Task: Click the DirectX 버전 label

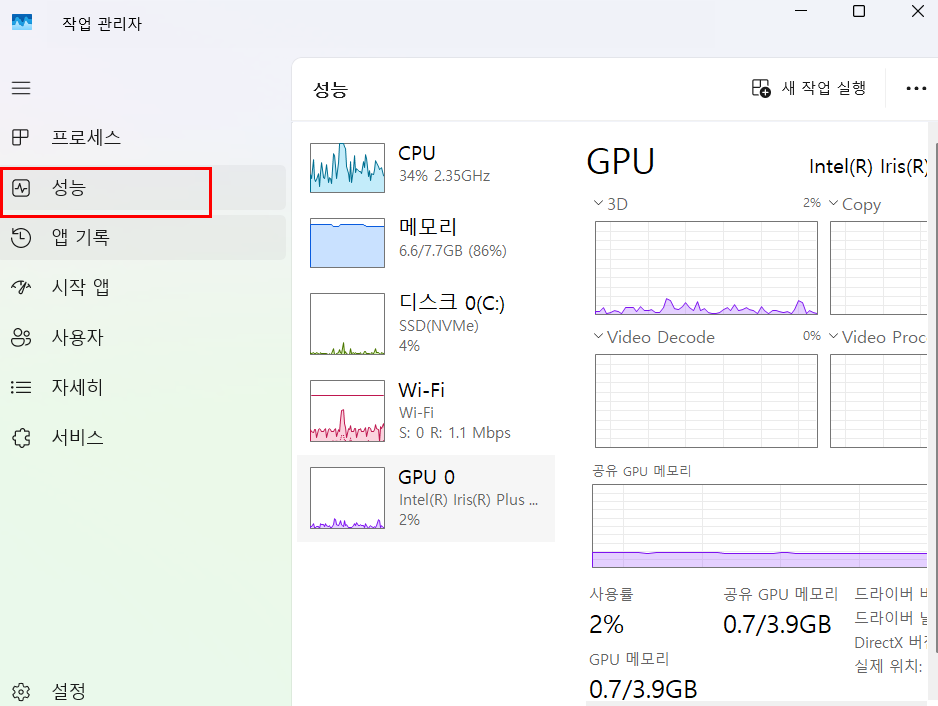Action: pyautogui.click(x=890, y=643)
